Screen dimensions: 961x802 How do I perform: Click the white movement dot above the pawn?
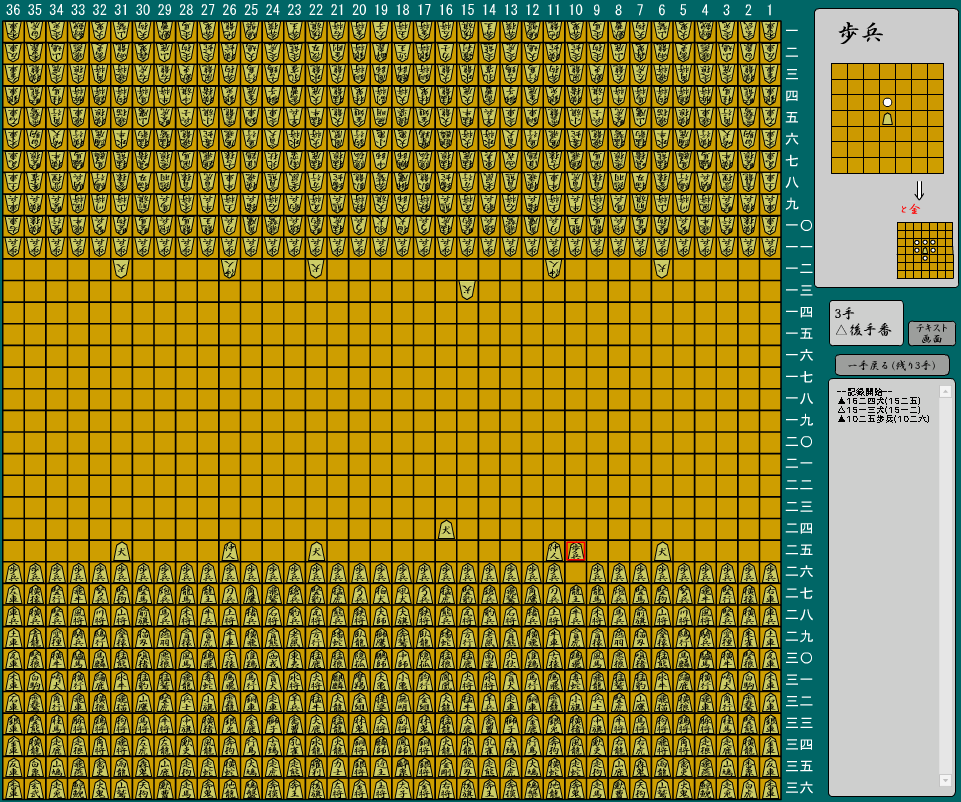(x=887, y=103)
